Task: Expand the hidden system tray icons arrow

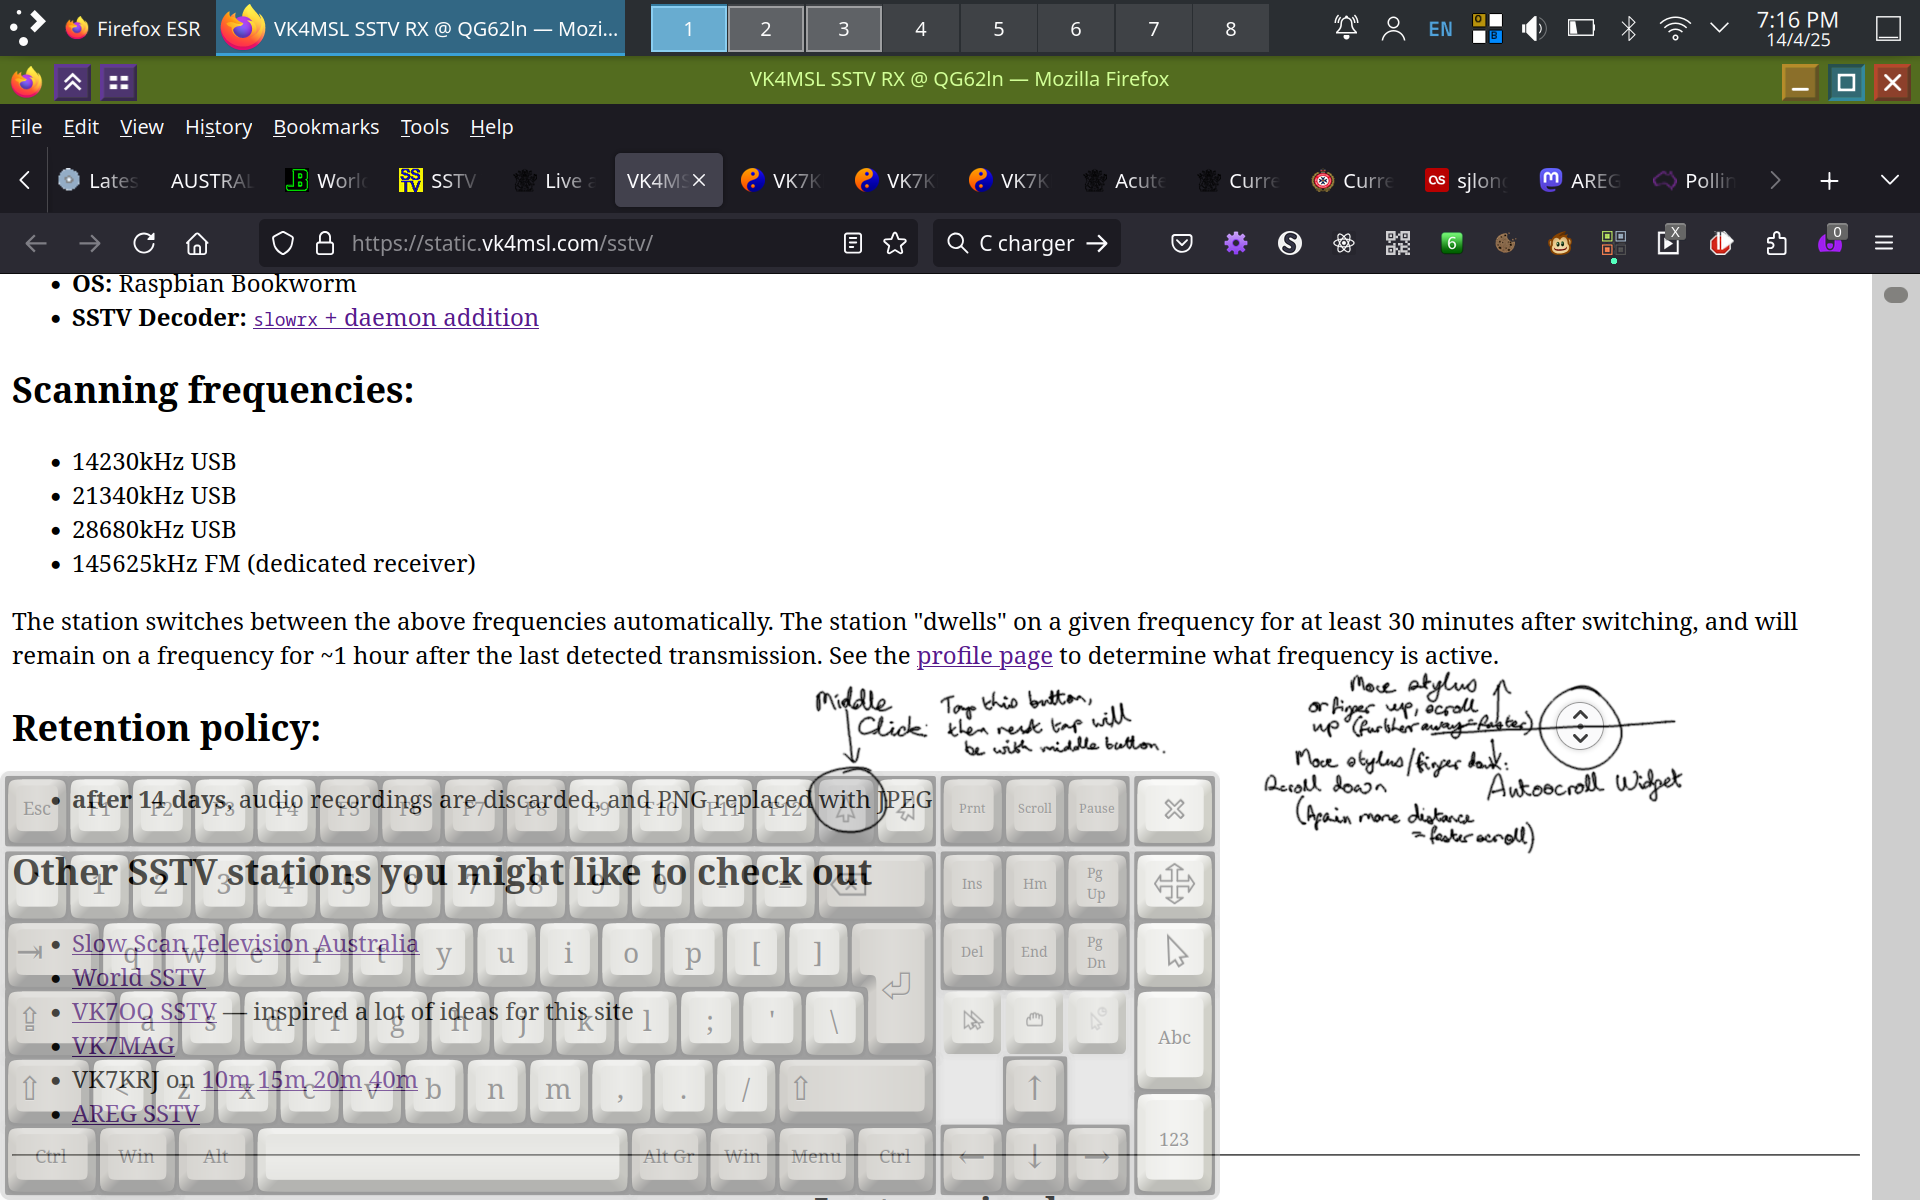Action: [1719, 28]
